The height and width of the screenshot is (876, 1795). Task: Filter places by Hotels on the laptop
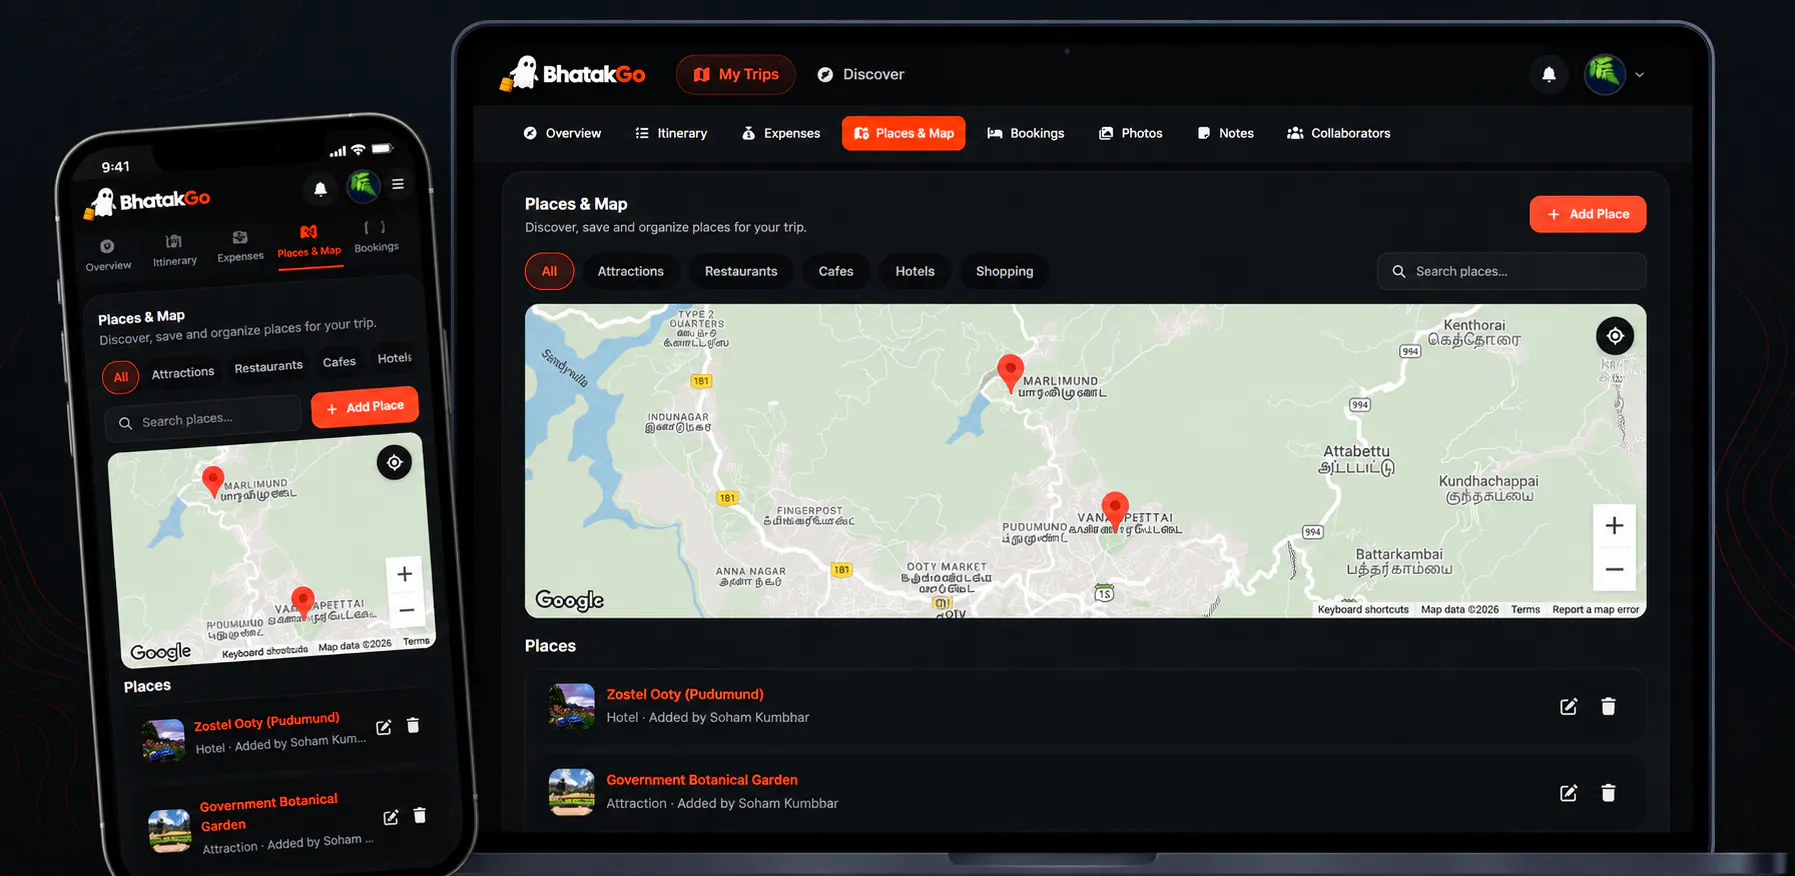point(915,271)
